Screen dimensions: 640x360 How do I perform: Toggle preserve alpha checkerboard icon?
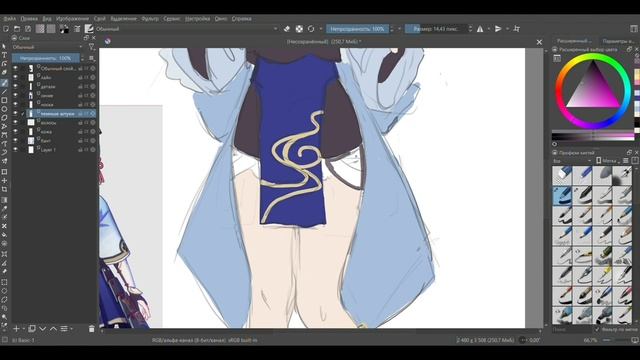299,29
